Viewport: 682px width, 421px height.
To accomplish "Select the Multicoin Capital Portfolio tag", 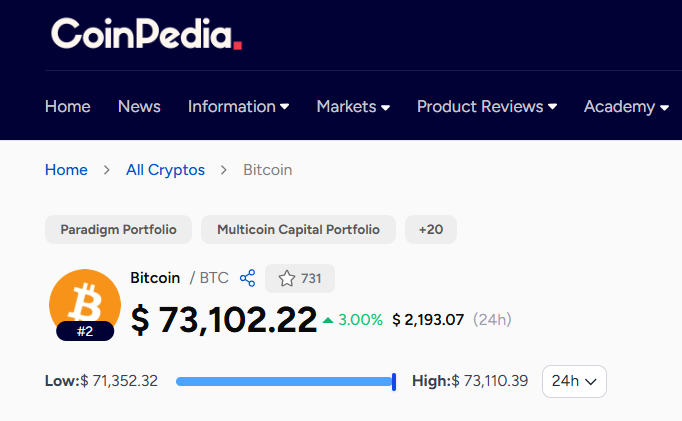I will click(298, 230).
